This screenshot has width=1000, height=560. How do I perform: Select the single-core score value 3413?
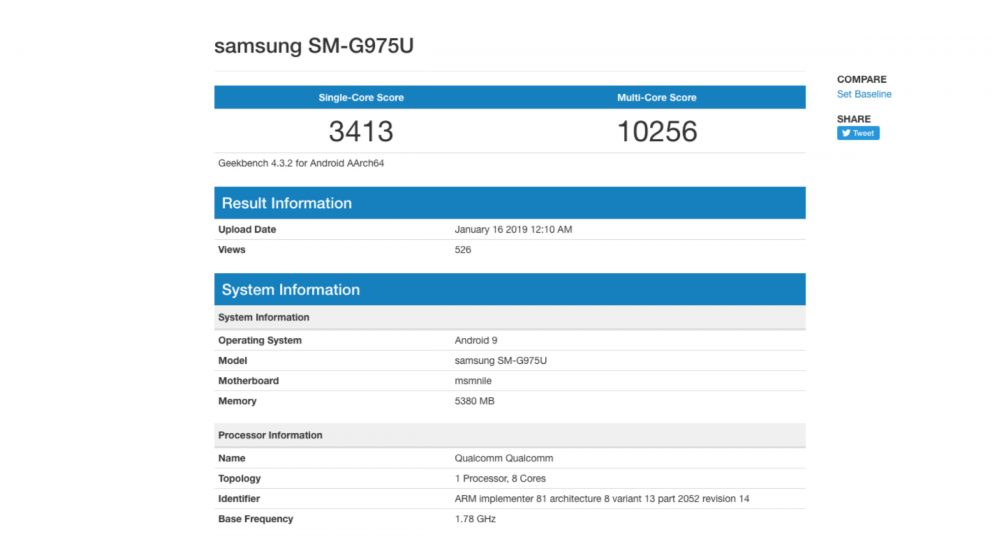pyautogui.click(x=361, y=131)
